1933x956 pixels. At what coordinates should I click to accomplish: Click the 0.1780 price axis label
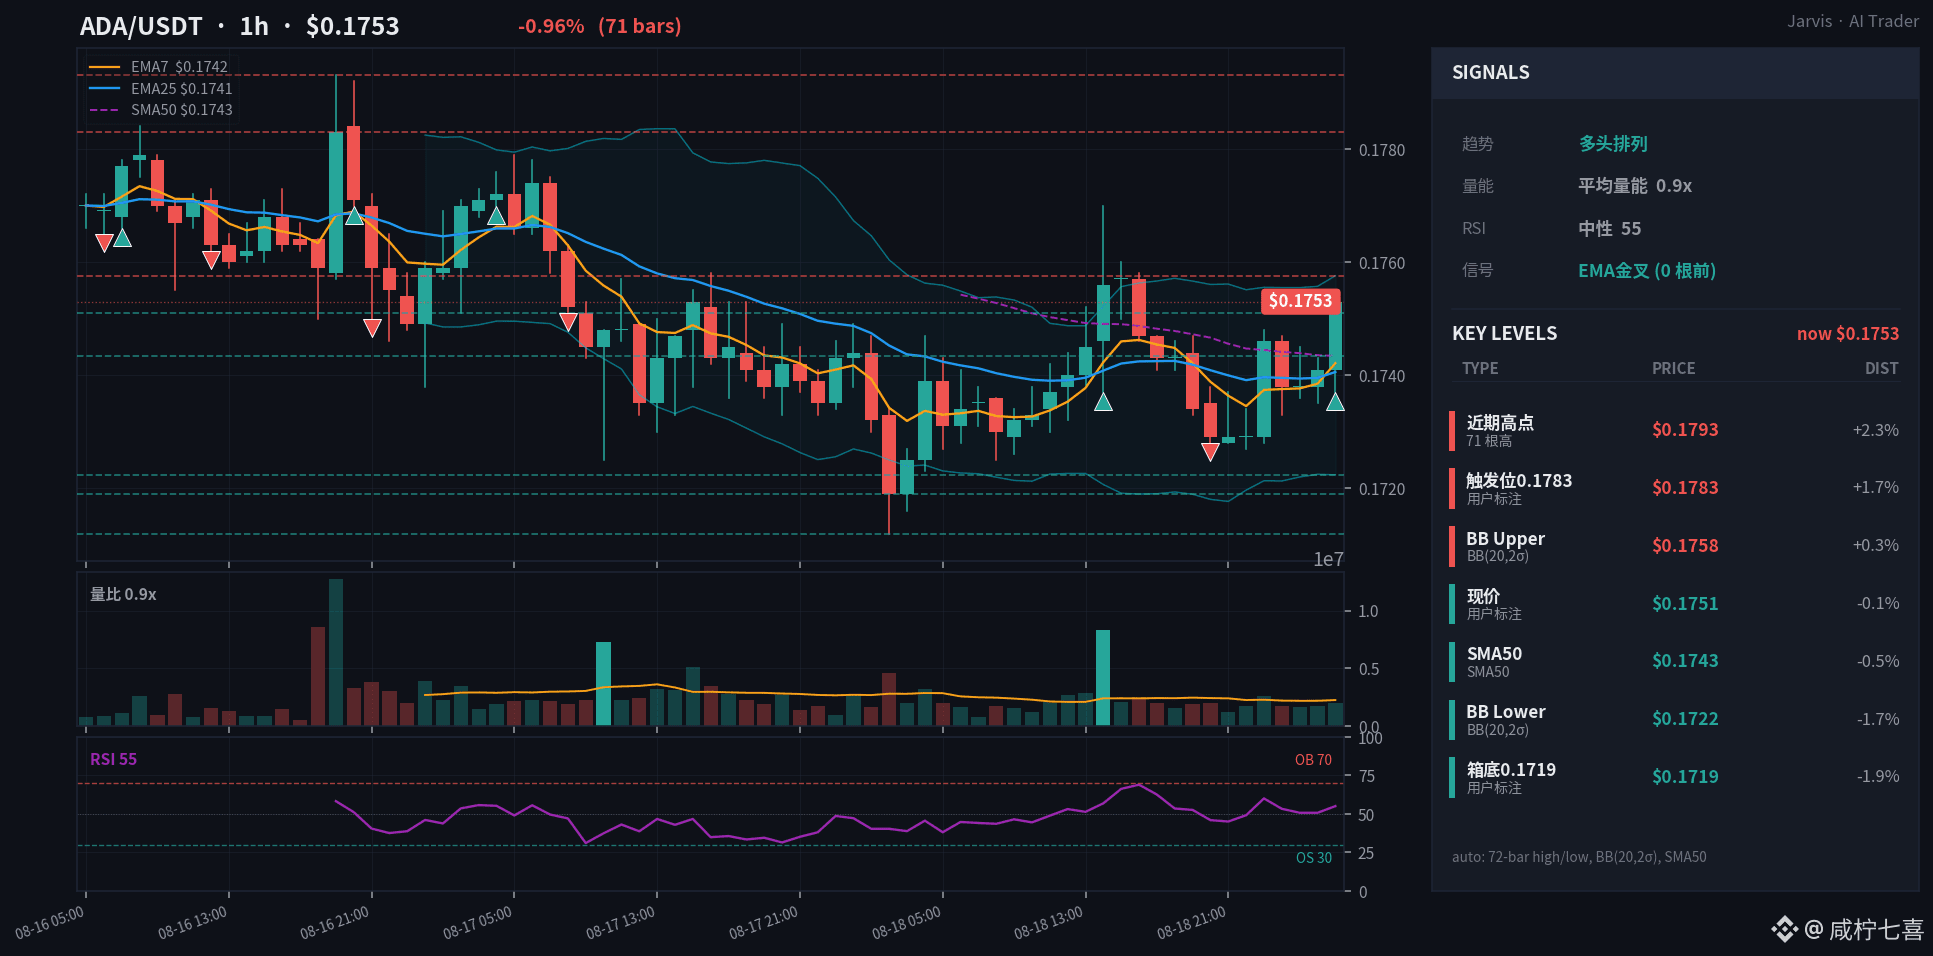coord(1382,150)
